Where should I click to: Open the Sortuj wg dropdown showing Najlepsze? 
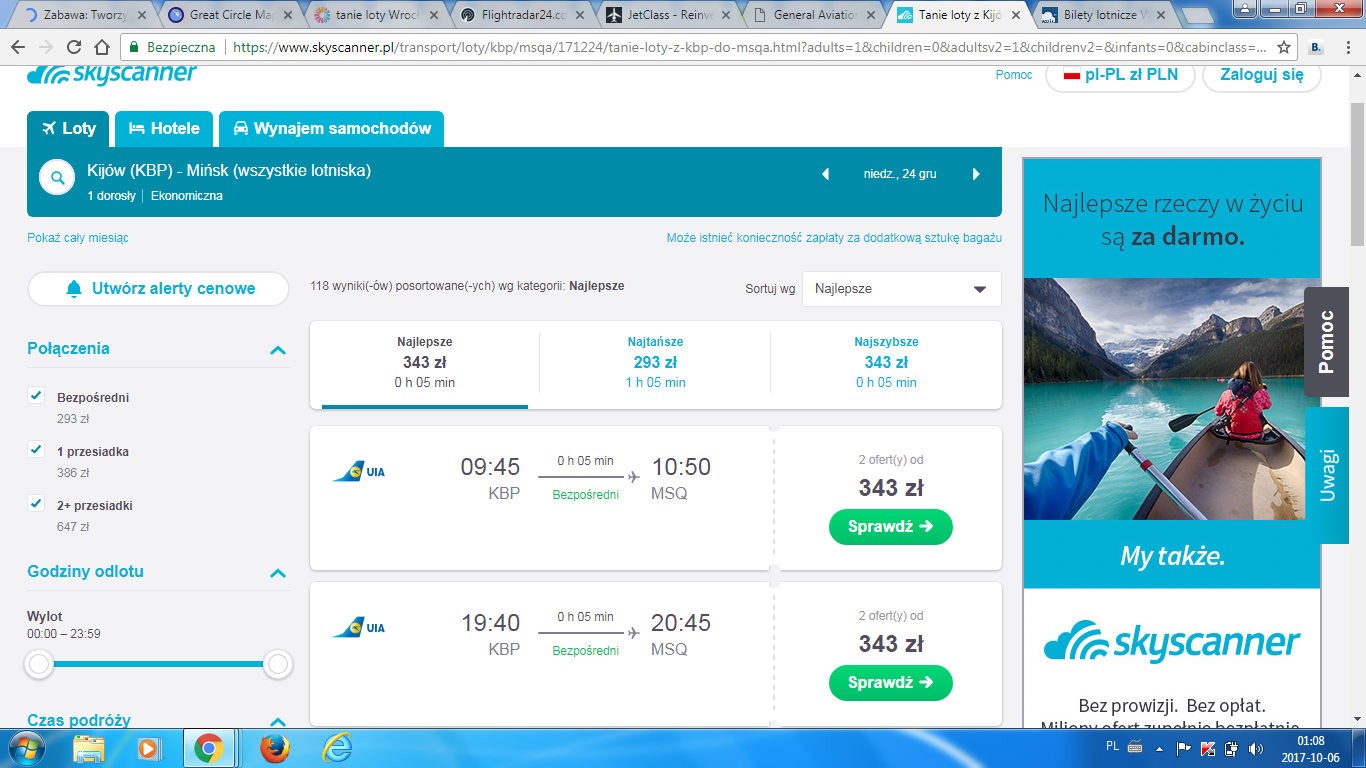[901, 289]
